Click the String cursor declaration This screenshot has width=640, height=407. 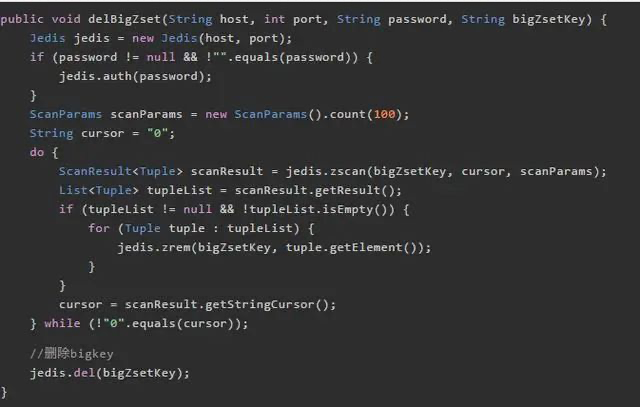tap(76, 133)
